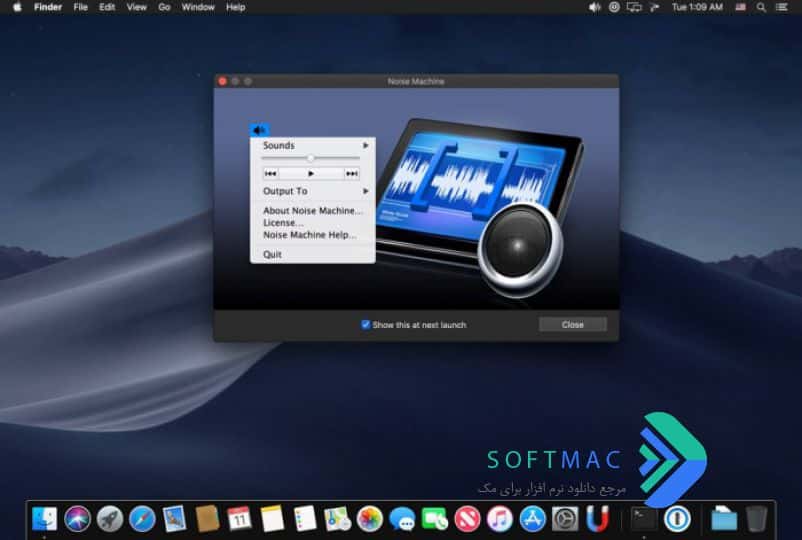Open the menu bar volume icon
The height and width of the screenshot is (540, 802).
(594, 7)
